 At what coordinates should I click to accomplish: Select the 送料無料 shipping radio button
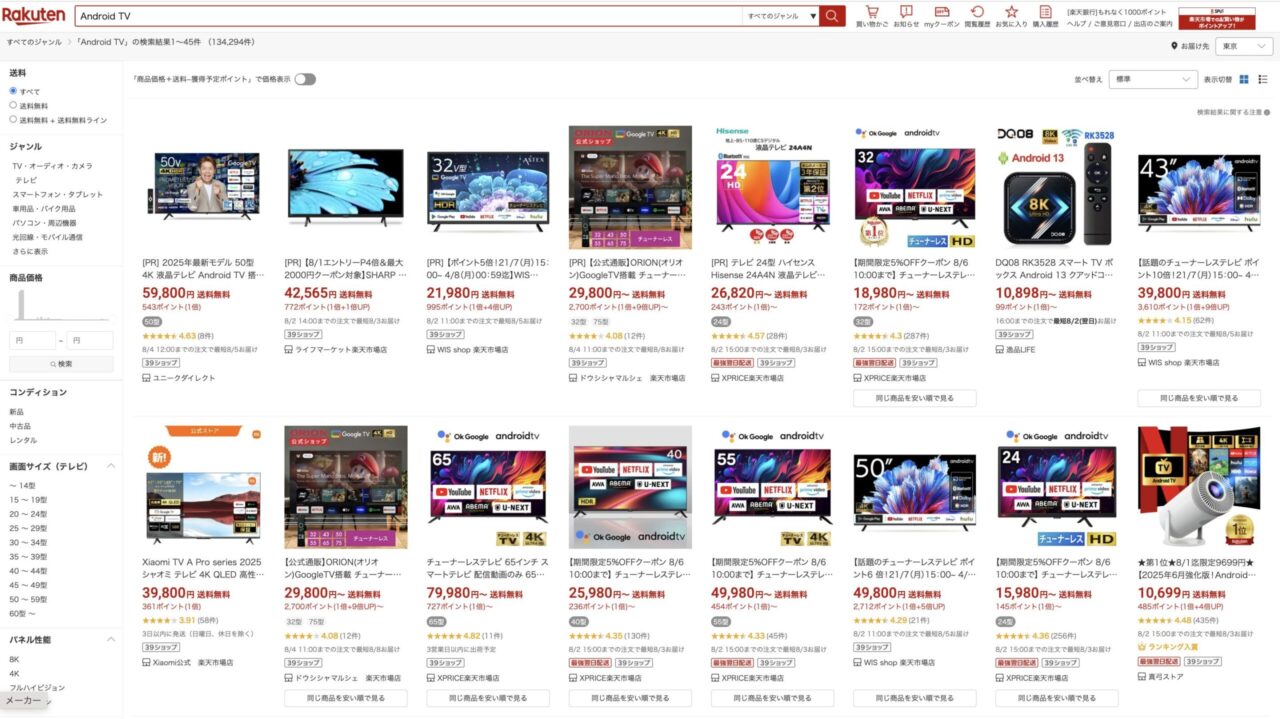click(14, 105)
